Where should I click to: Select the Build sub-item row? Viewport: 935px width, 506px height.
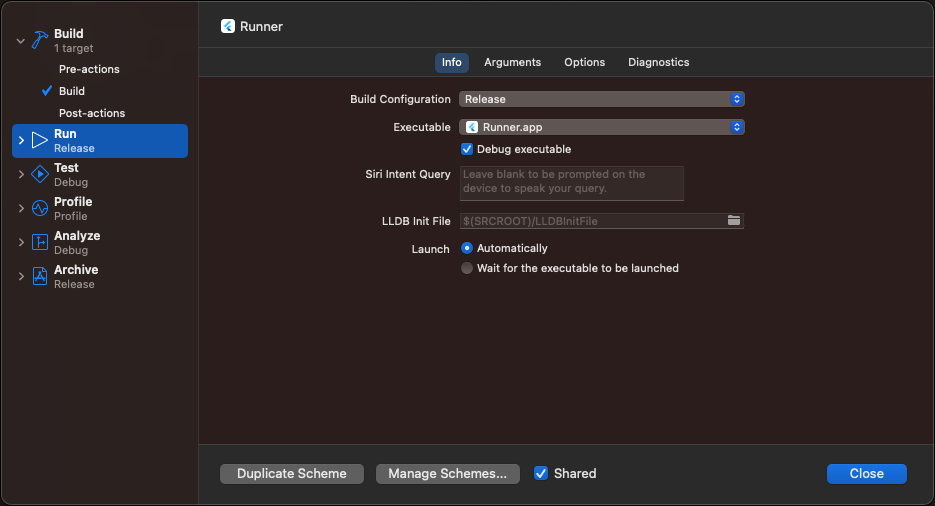[72, 91]
